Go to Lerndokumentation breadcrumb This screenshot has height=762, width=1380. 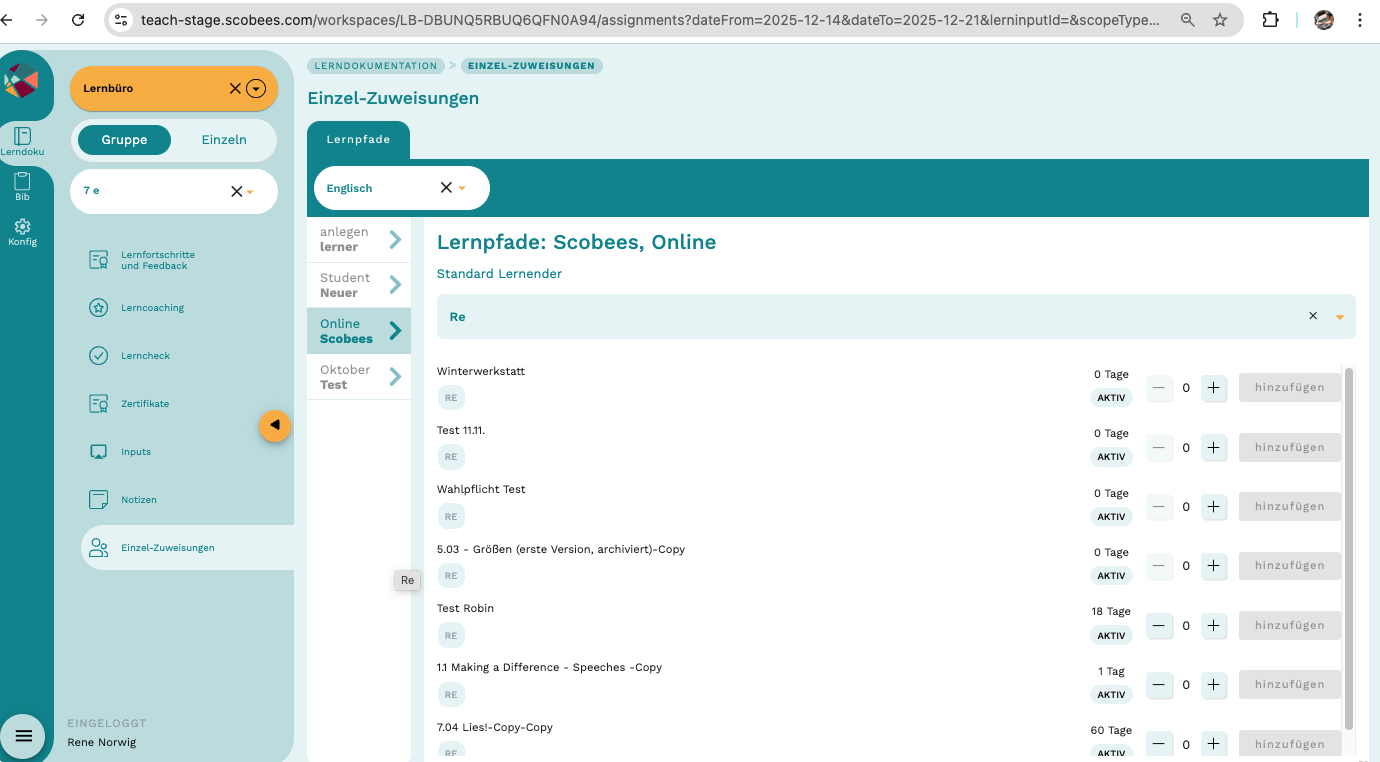coord(376,66)
